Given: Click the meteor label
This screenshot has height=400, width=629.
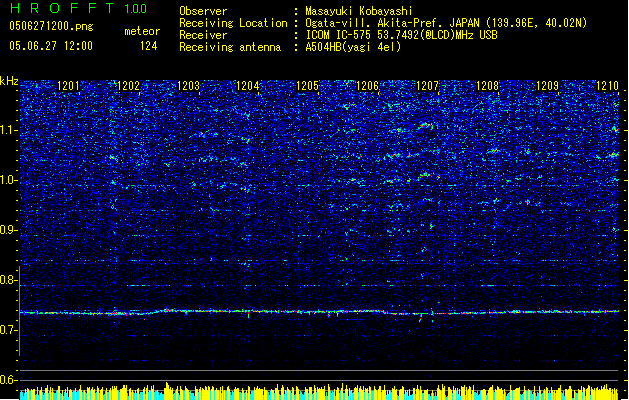Looking at the screenshot, I should pos(142,31).
